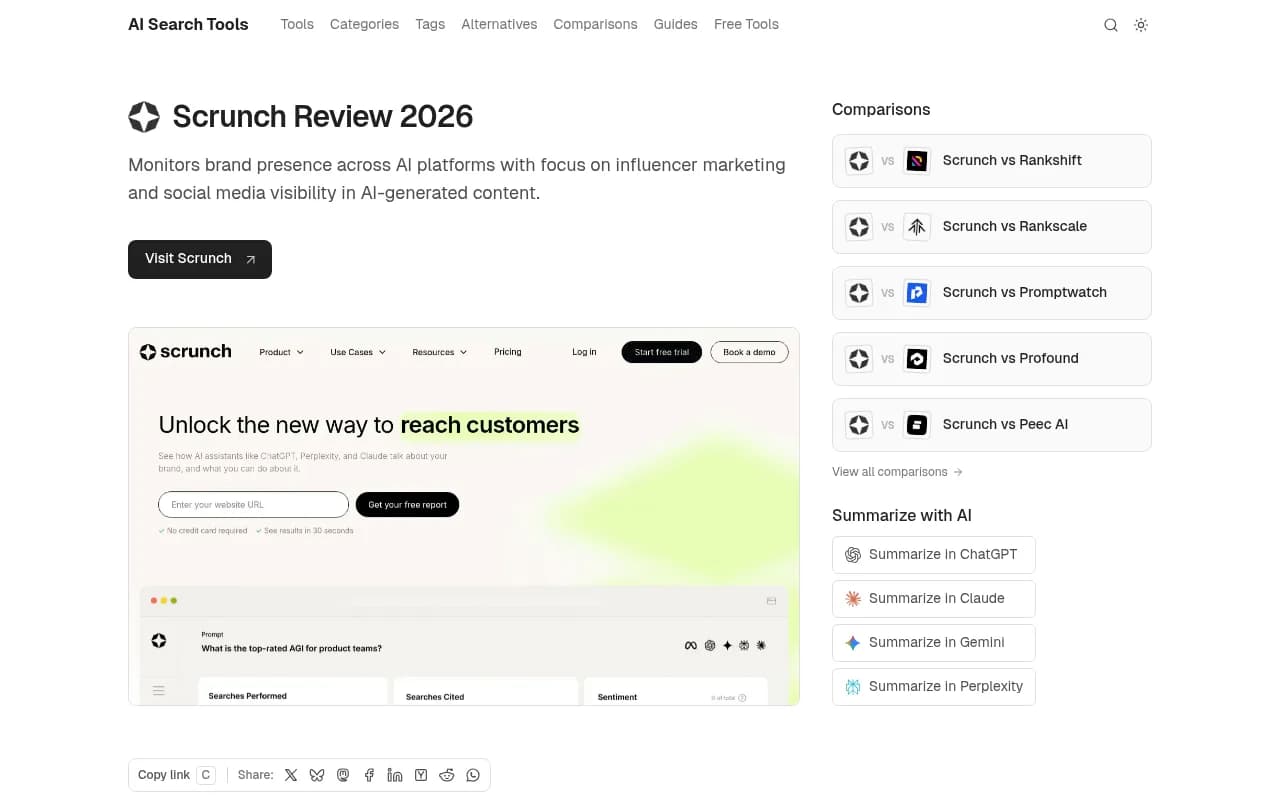Click the Visit Scrunch button

[x=199, y=259]
